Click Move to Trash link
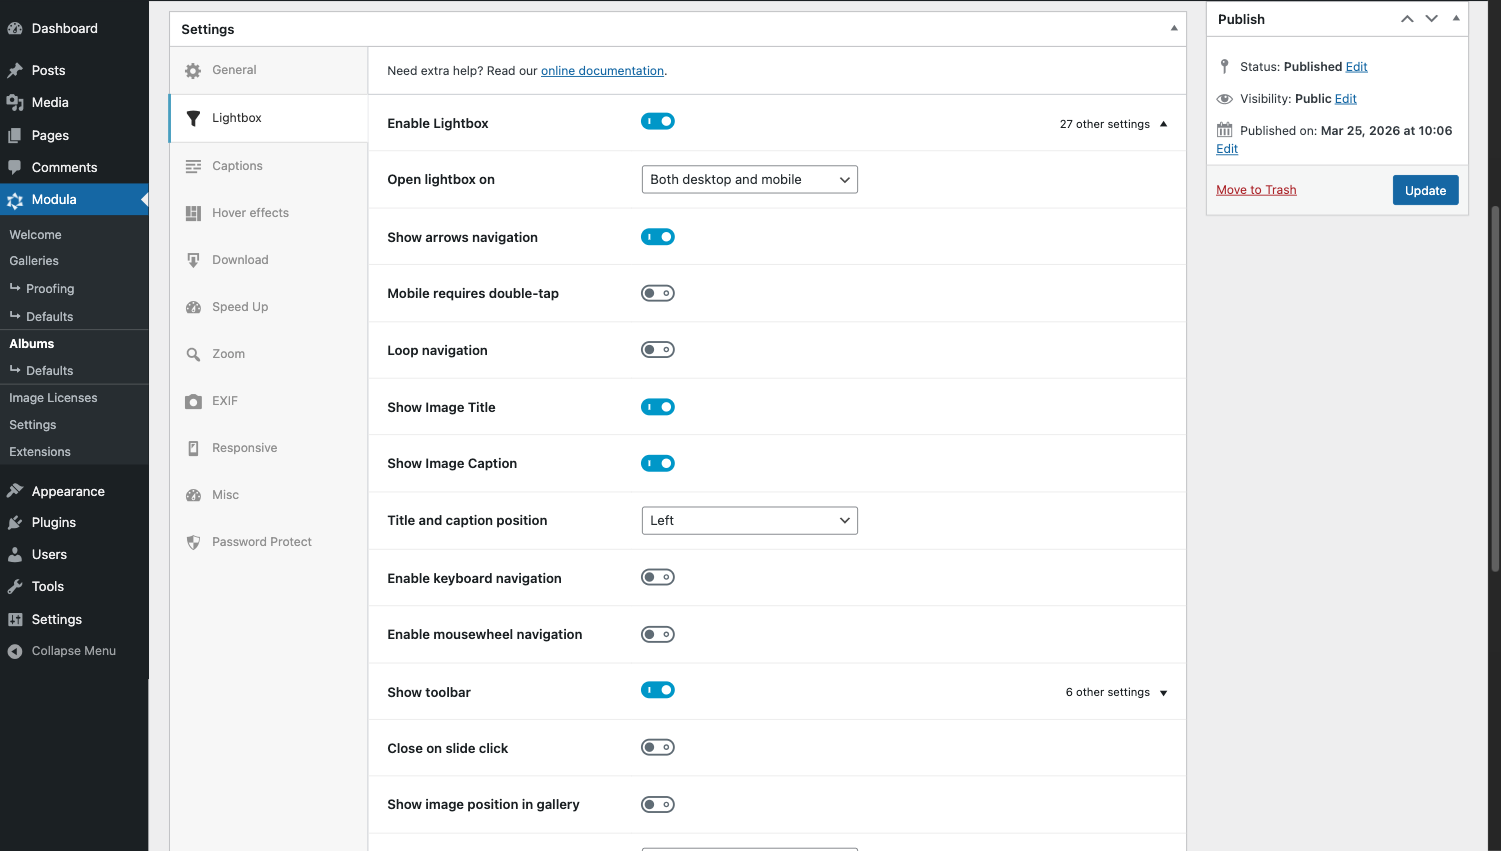 click(1256, 190)
